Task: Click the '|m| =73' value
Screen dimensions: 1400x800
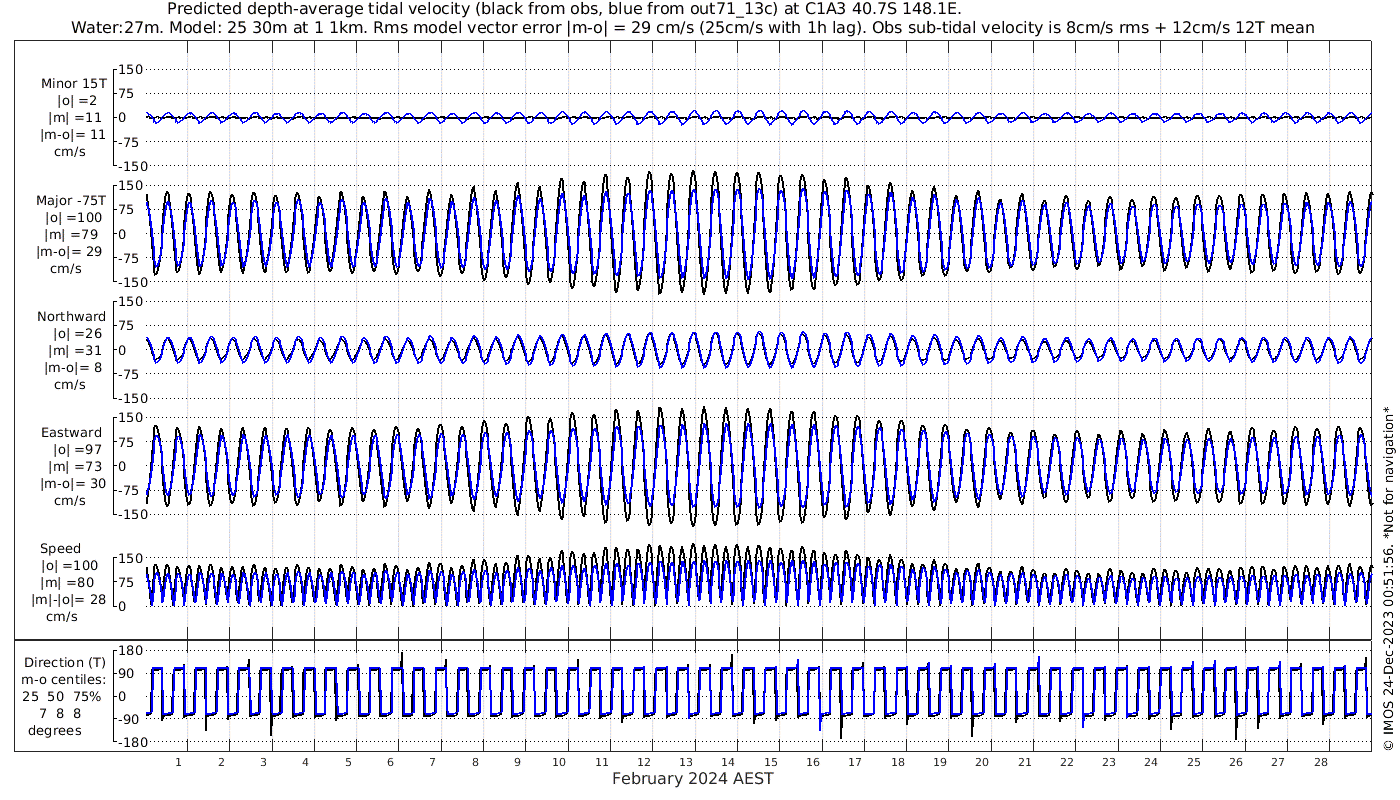Action: 75,467
